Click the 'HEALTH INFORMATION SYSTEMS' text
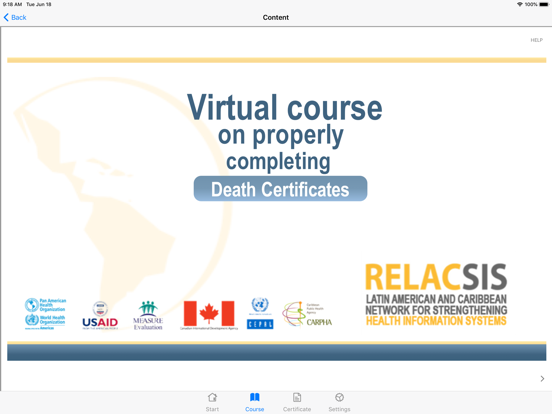The width and height of the screenshot is (552, 414). [436, 321]
